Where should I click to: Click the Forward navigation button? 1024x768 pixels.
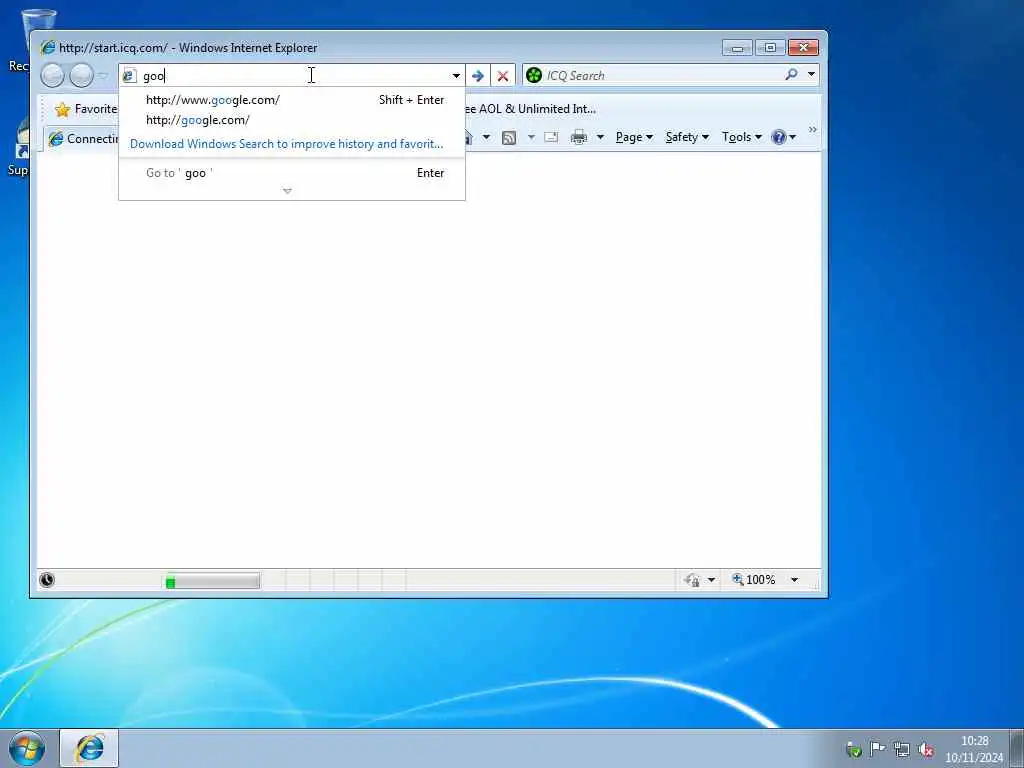(81, 75)
